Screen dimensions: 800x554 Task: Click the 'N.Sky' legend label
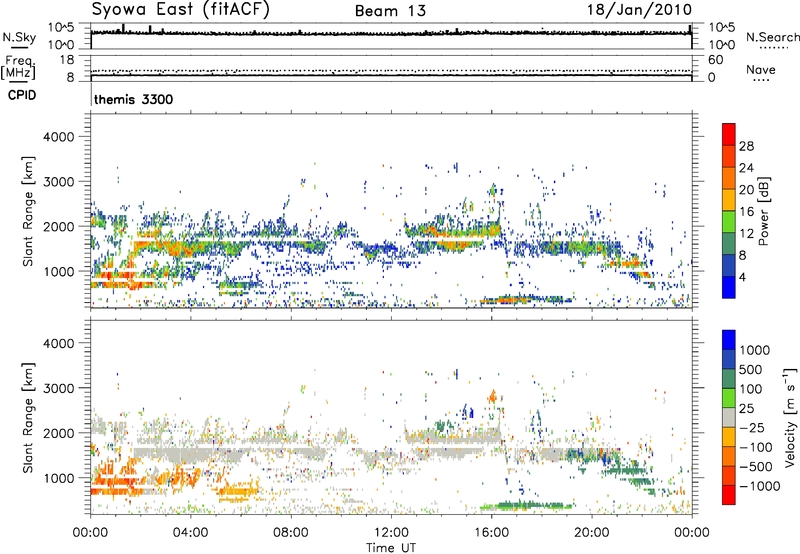(x=19, y=37)
